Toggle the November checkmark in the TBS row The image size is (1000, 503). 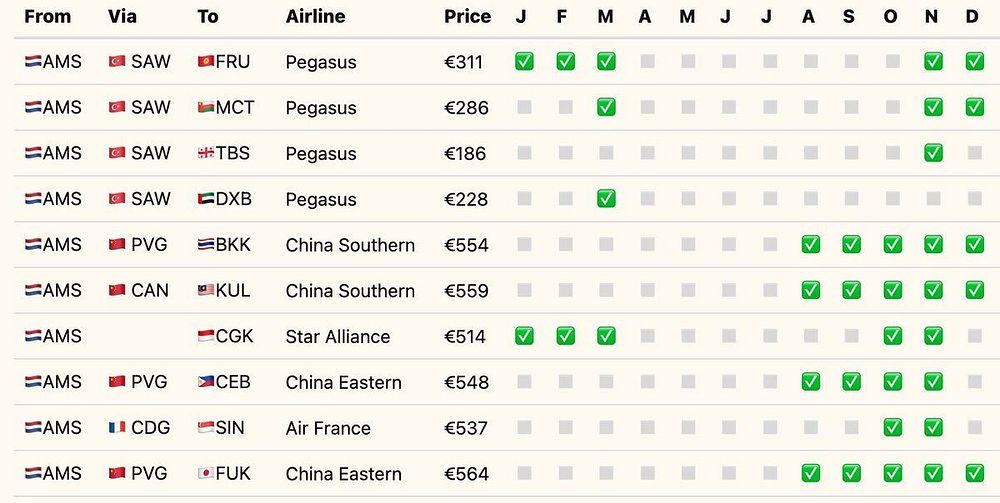pyautogui.click(x=933, y=153)
